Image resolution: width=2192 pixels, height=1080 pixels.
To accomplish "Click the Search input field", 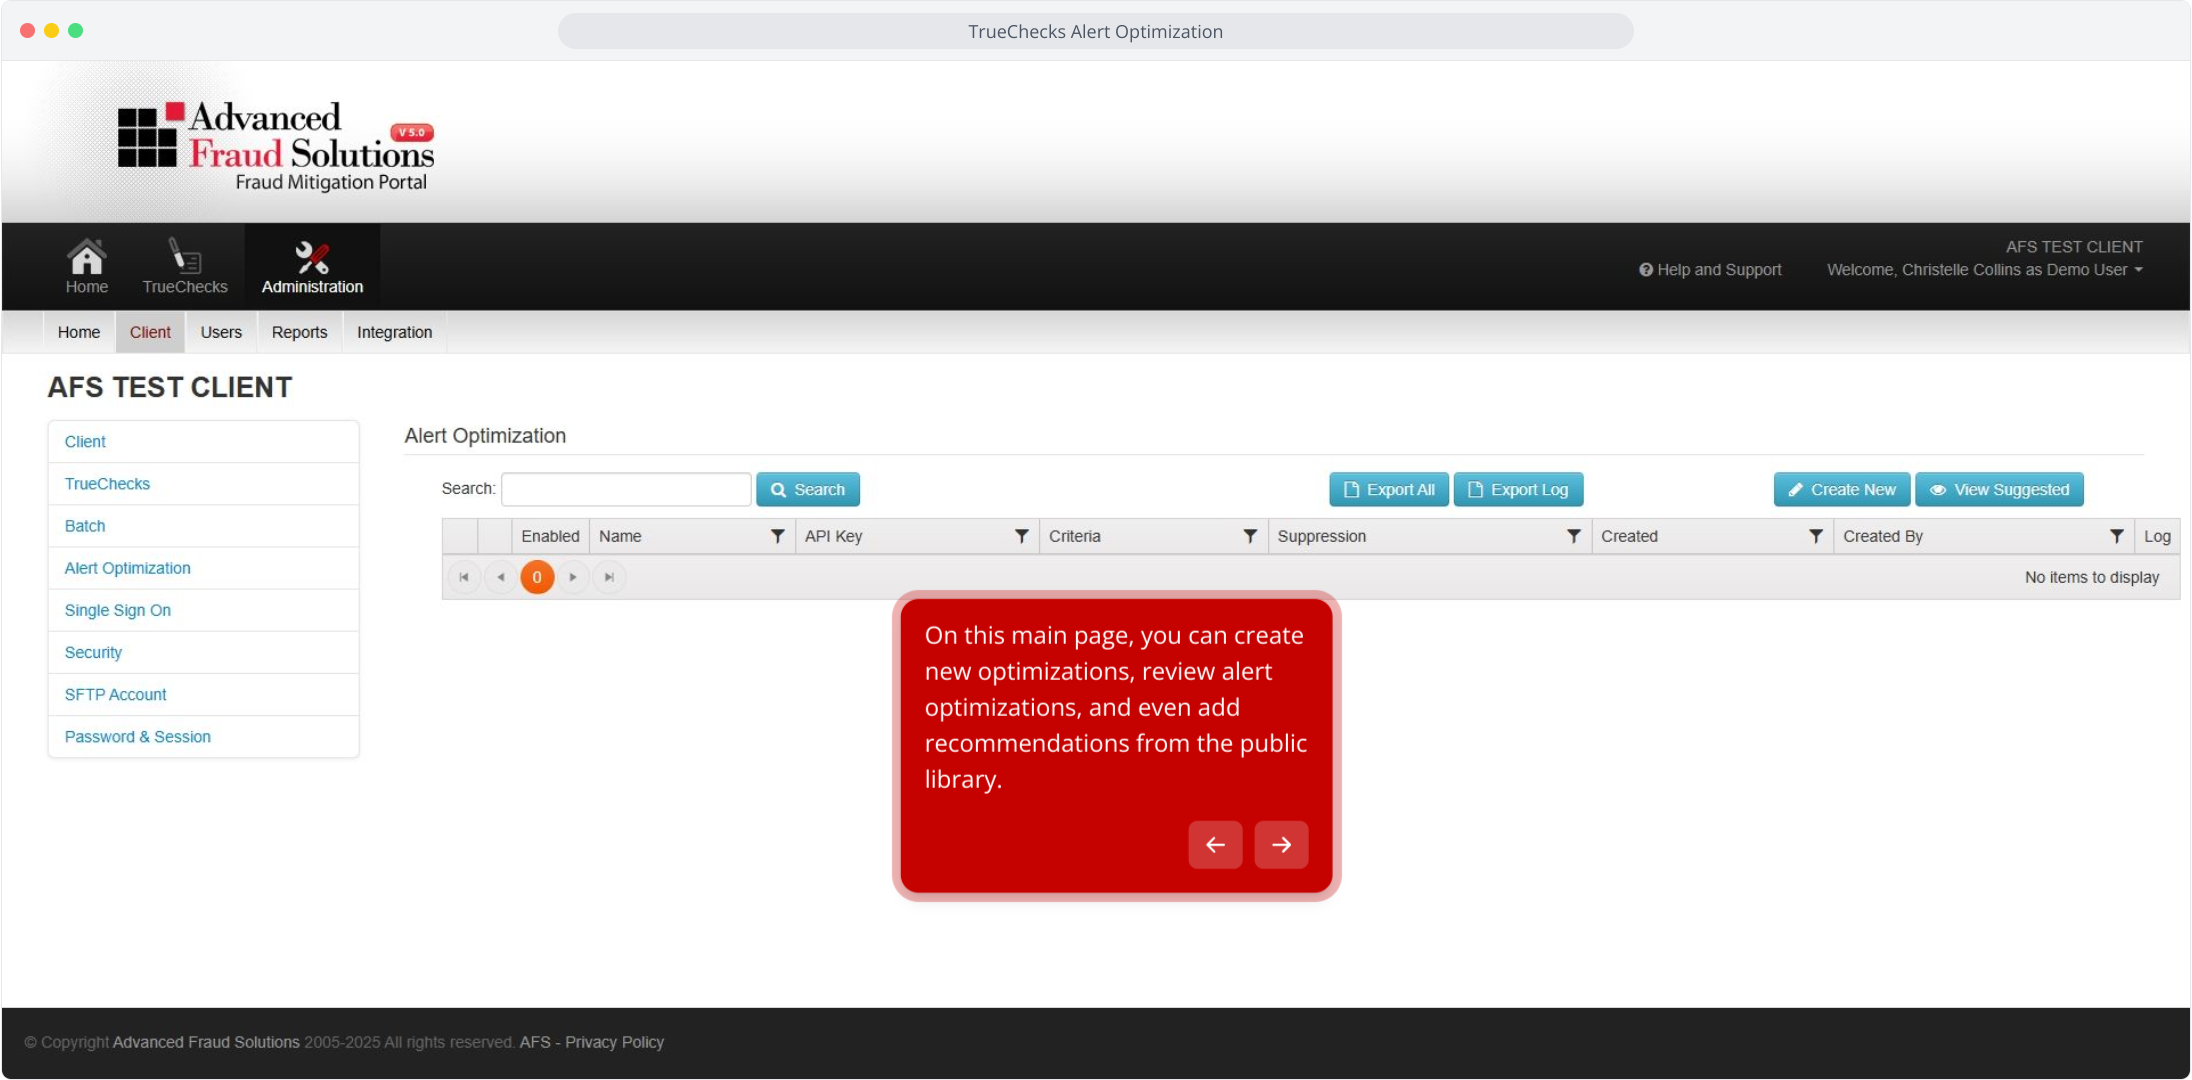I will pyautogui.click(x=626, y=489).
